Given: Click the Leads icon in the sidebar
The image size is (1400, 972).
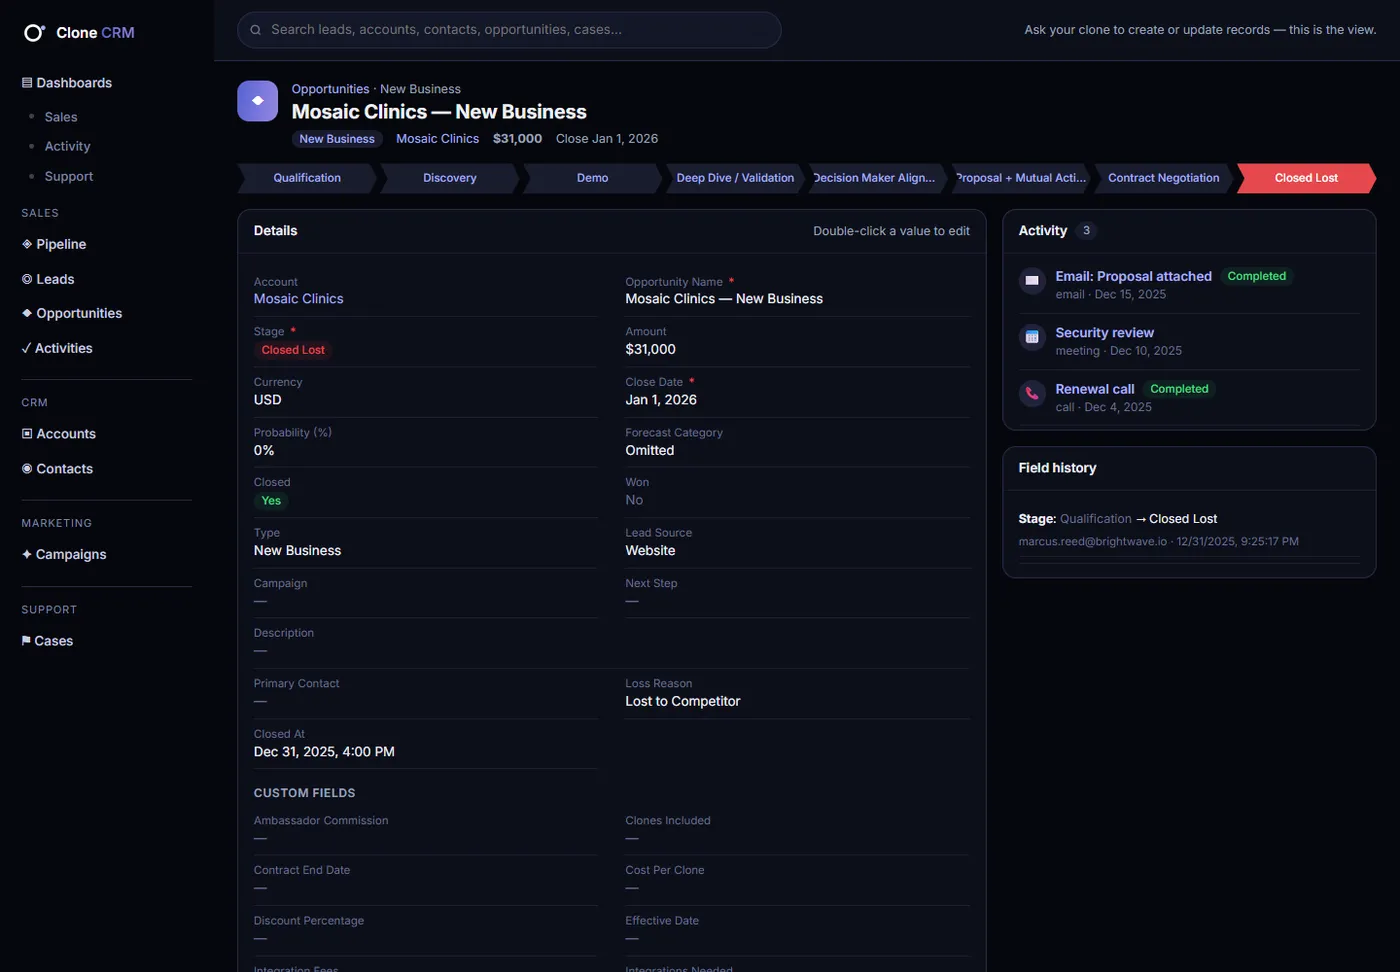Looking at the screenshot, I should (27, 279).
